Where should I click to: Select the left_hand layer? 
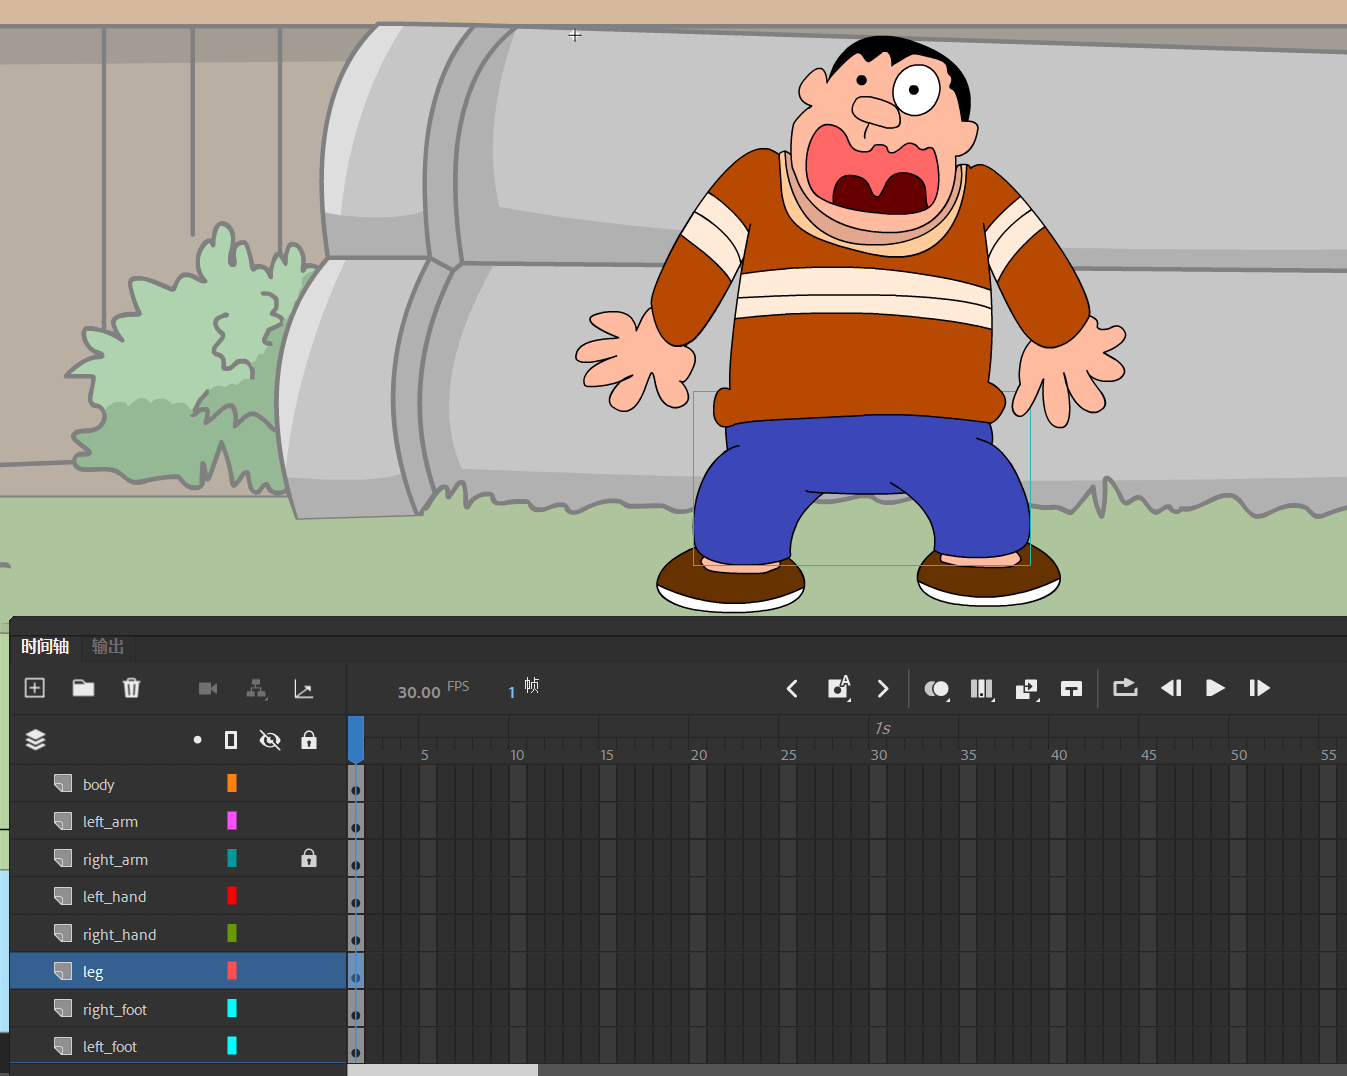pyautogui.click(x=178, y=896)
